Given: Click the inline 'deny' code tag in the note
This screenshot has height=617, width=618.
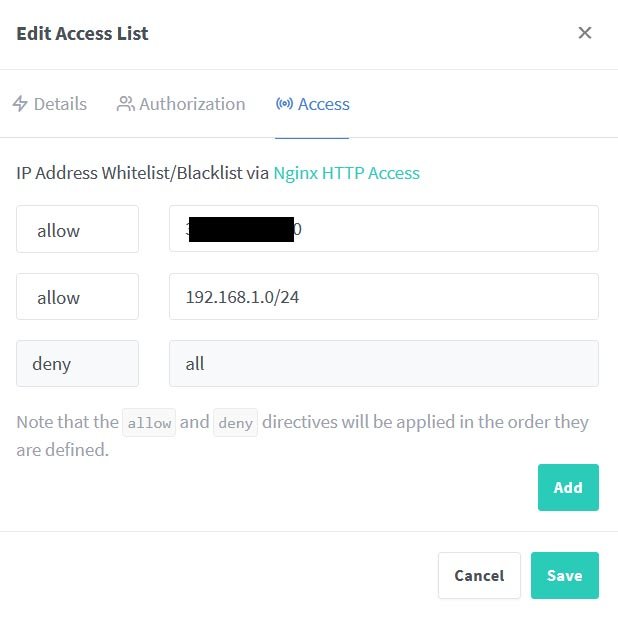Looking at the screenshot, I should 235,423.
